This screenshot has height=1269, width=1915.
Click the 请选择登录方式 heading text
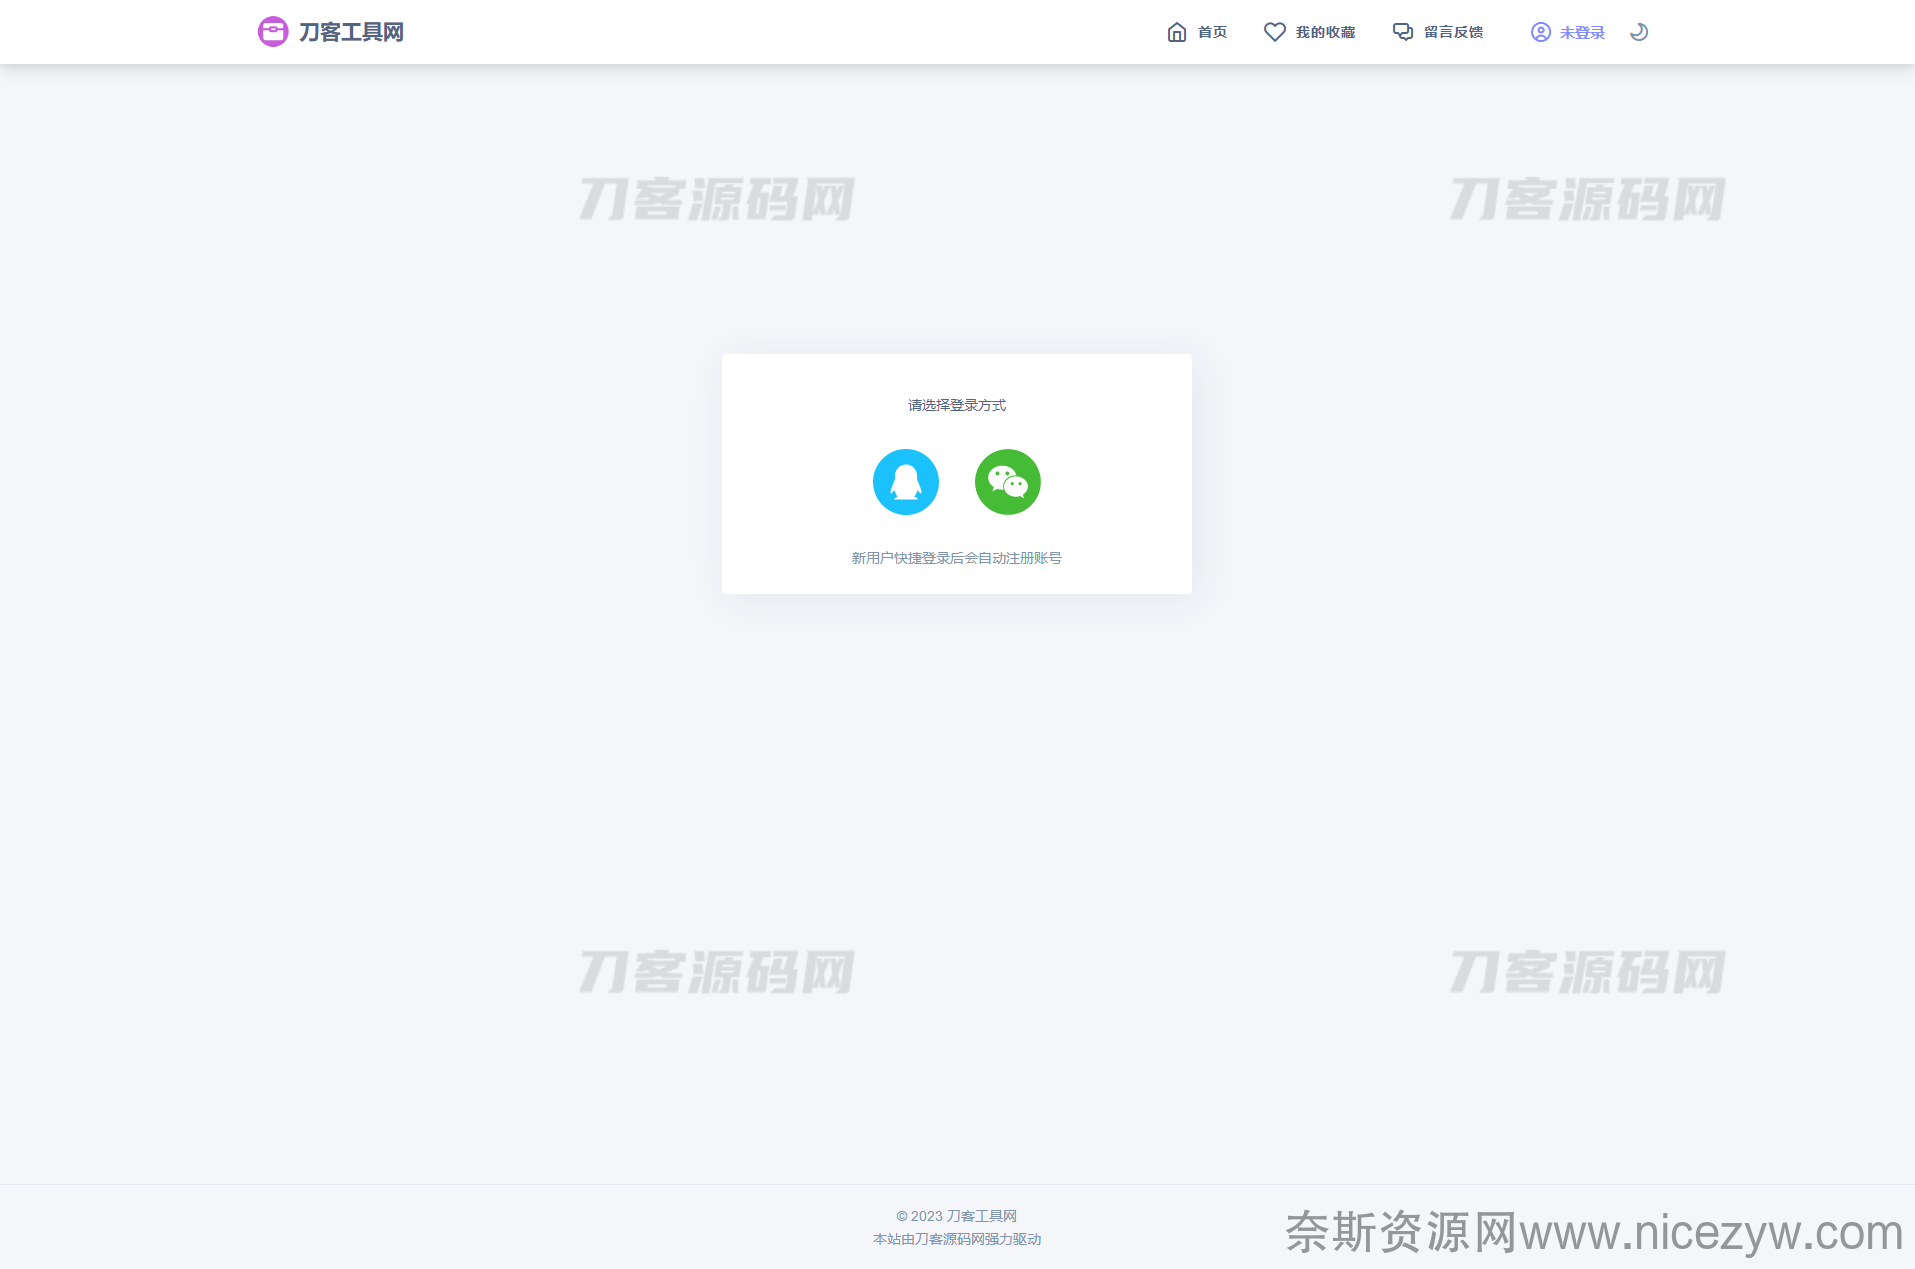pos(957,405)
